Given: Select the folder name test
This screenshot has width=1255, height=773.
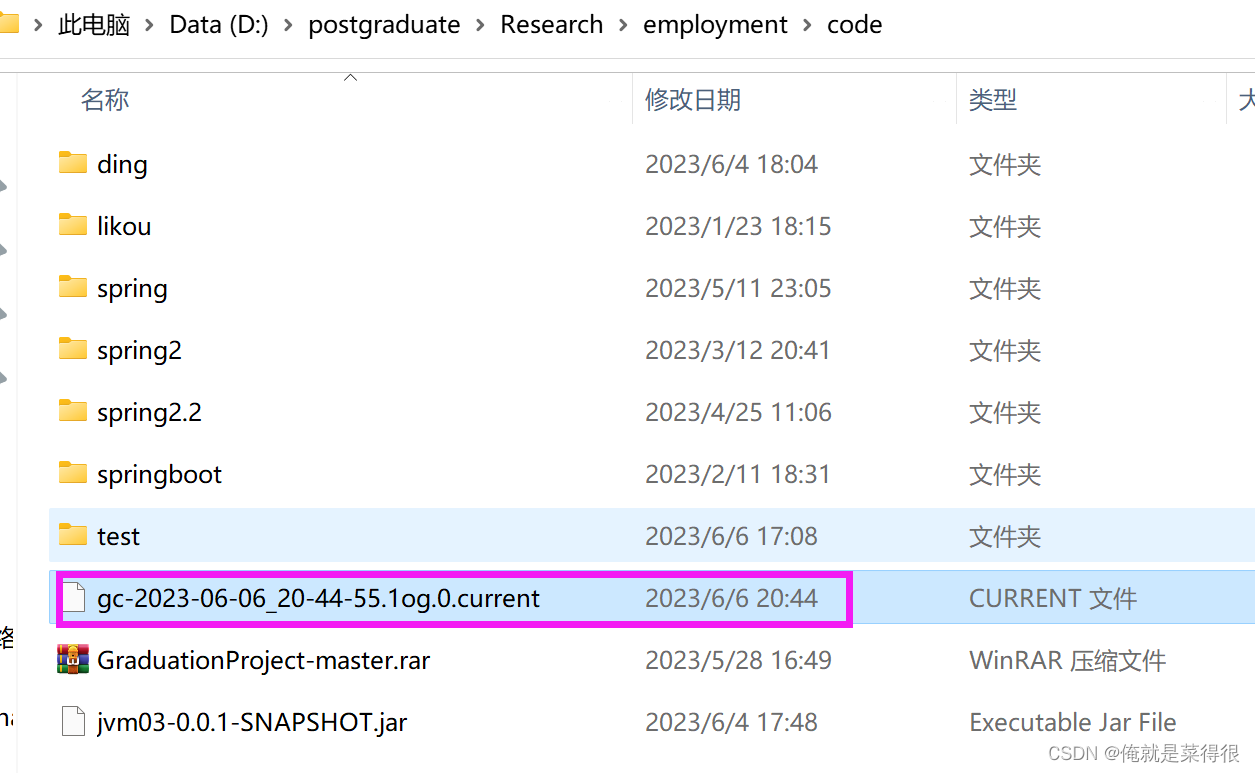Looking at the screenshot, I should (118, 537).
